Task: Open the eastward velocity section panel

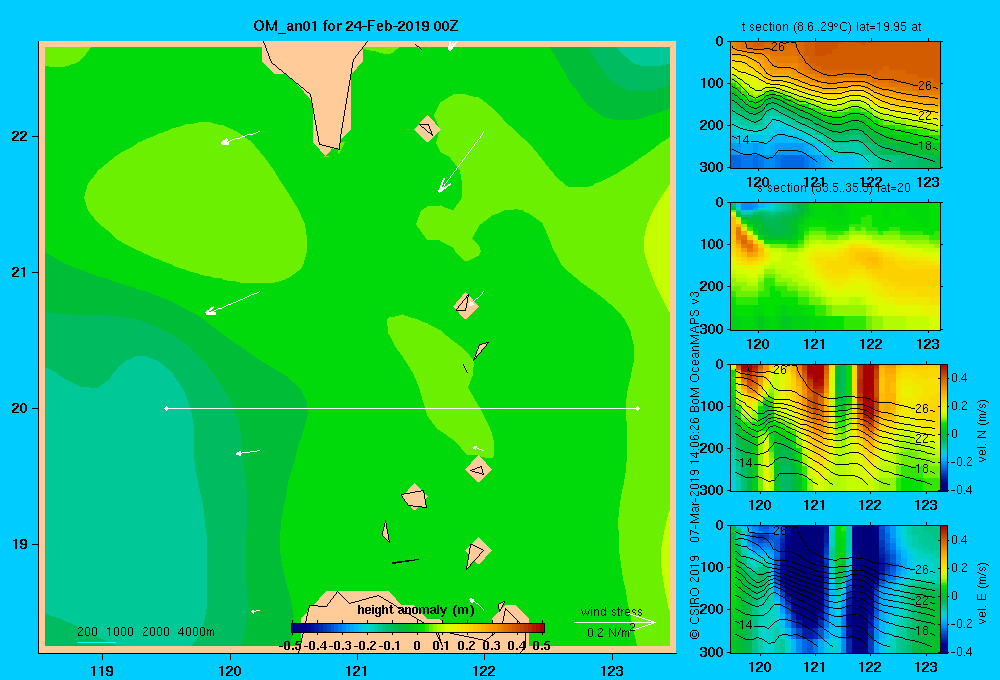Action: pos(835,589)
